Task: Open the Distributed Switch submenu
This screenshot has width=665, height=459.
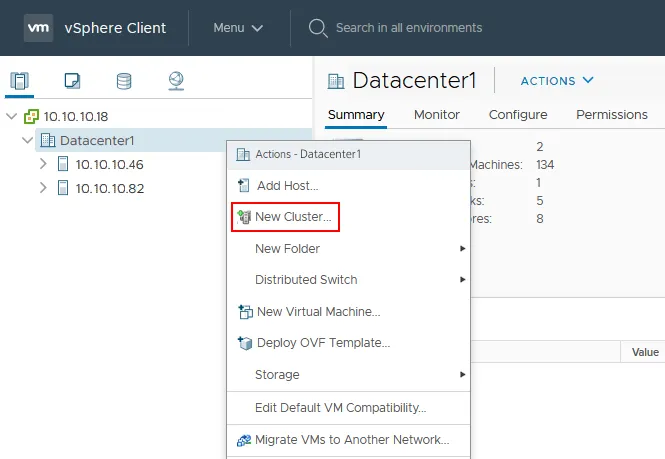Action: tap(306, 280)
